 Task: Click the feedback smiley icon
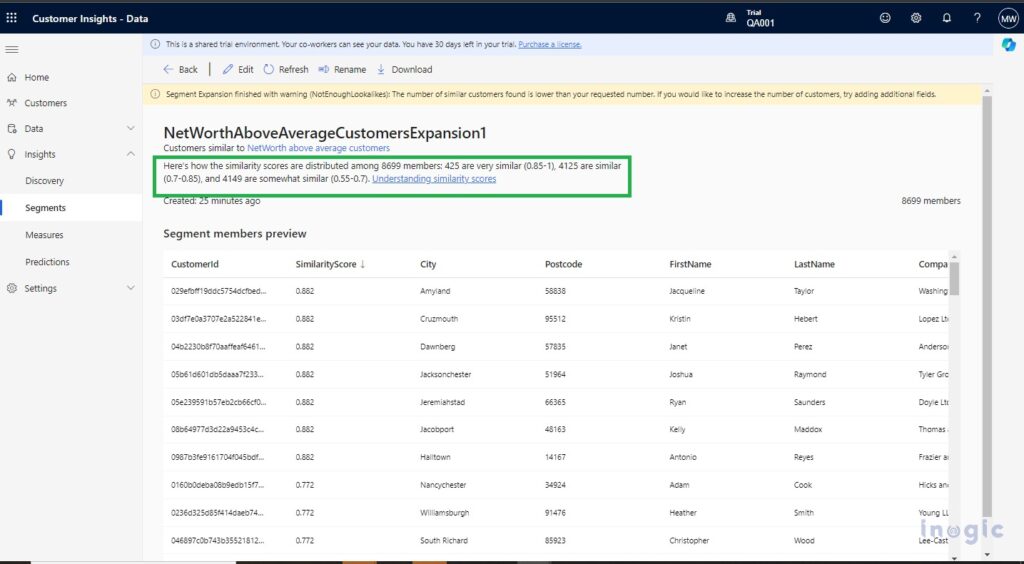pos(885,18)
